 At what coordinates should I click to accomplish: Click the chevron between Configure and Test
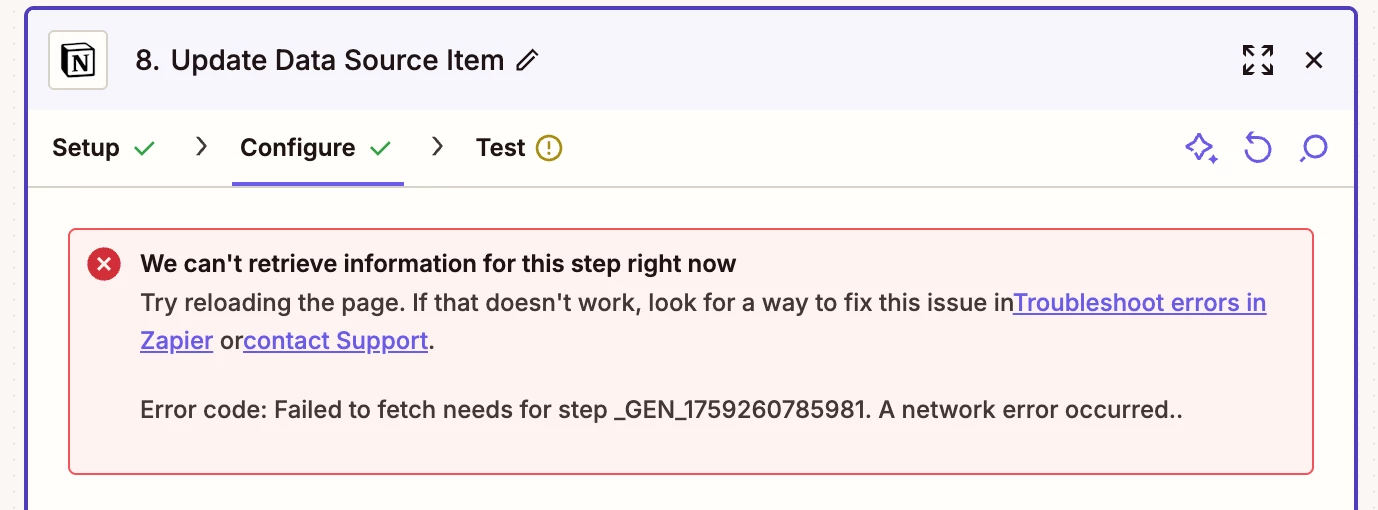click(x=437, y=147)
